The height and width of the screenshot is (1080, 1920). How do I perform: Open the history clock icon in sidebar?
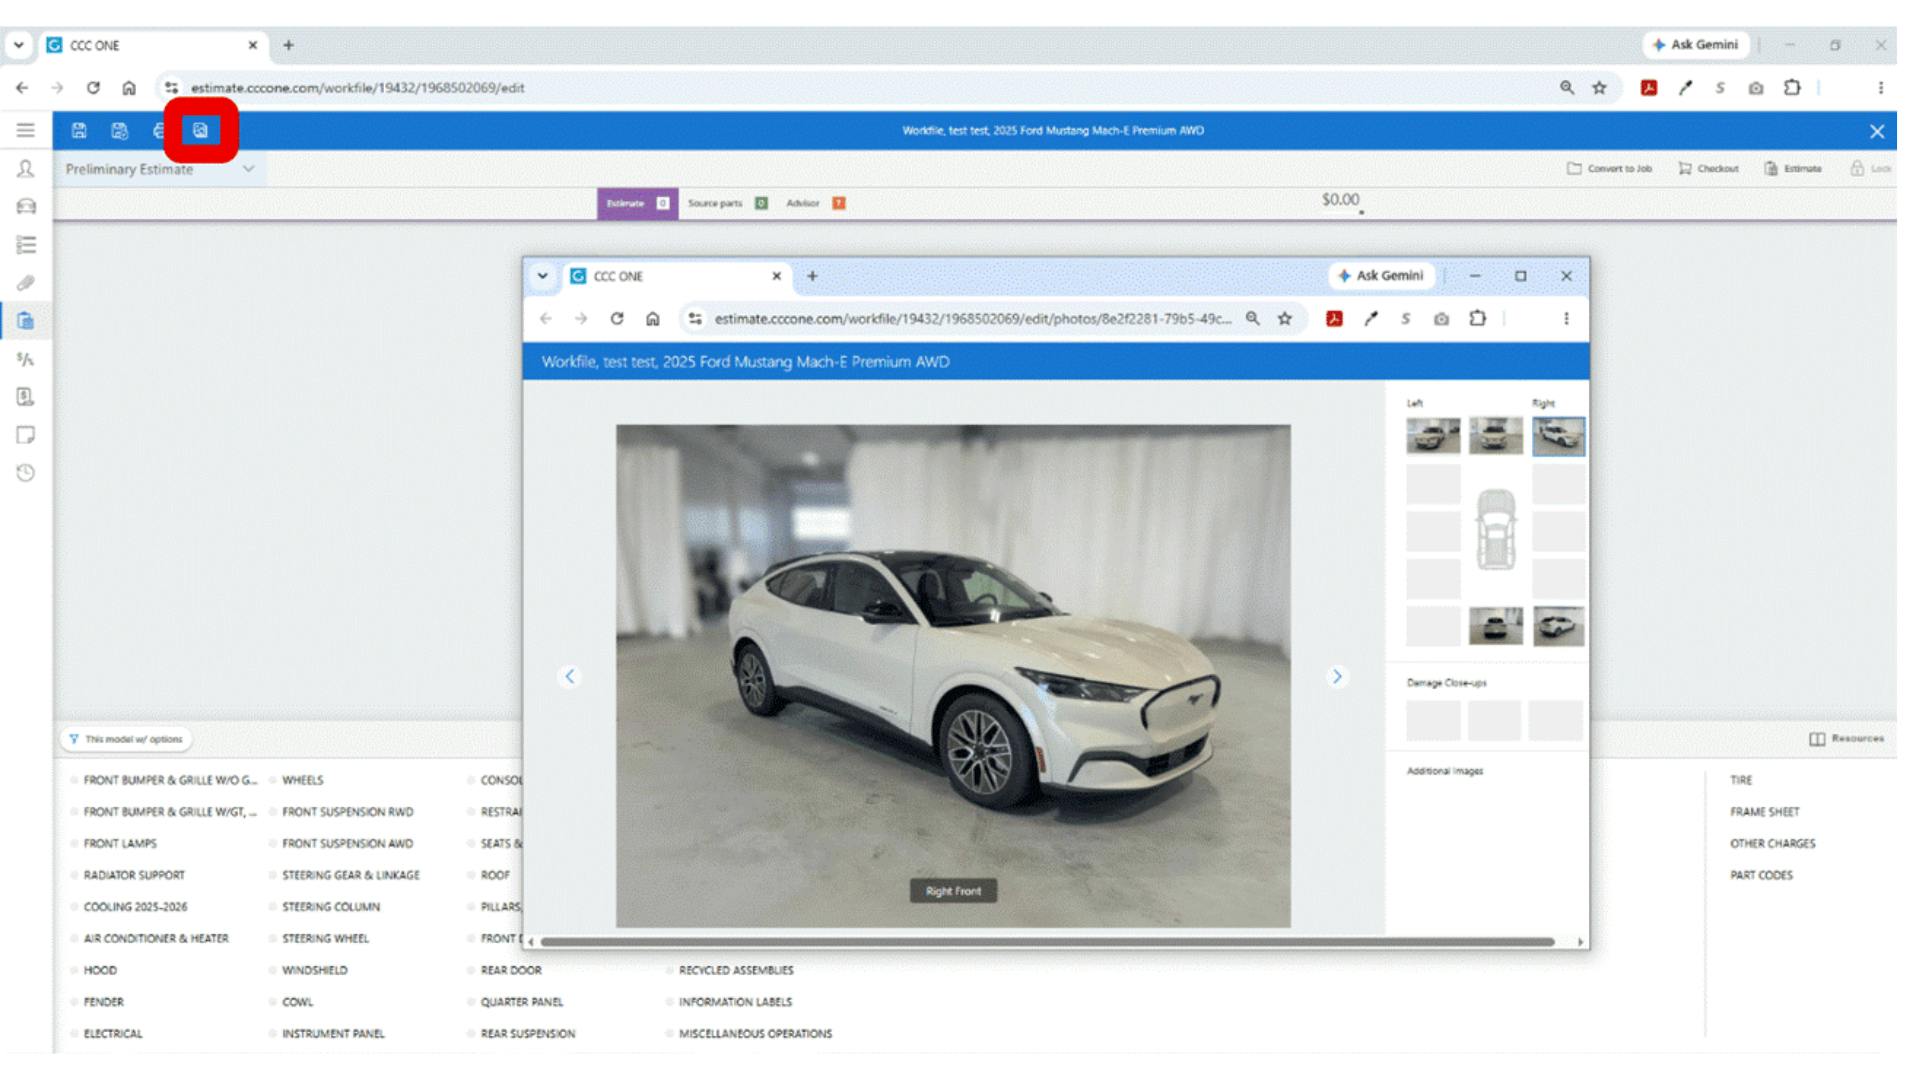(26, 473)
